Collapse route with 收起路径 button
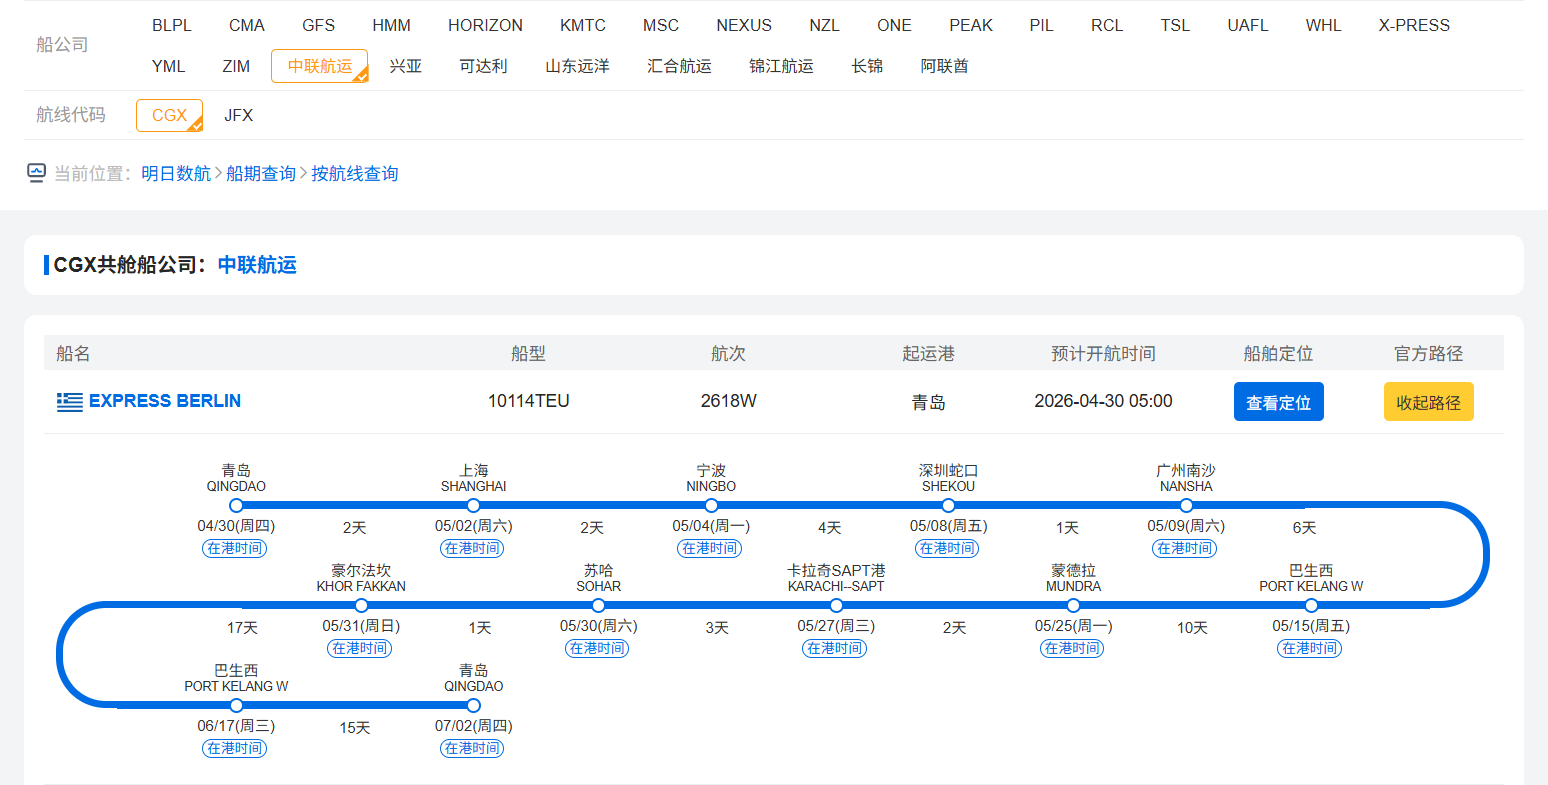This screenshot has height=785, width=1548. [1428, 402]
